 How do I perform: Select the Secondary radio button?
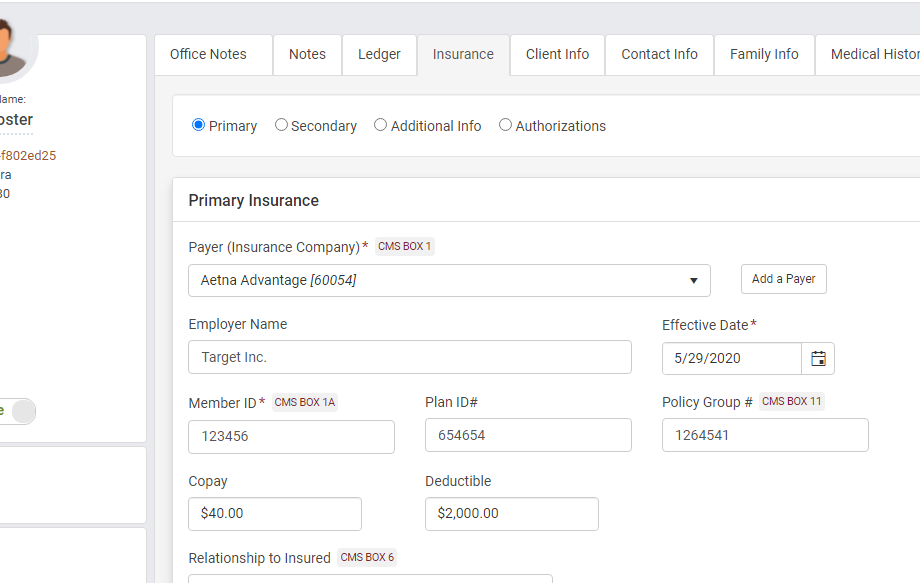click(281, 125)
